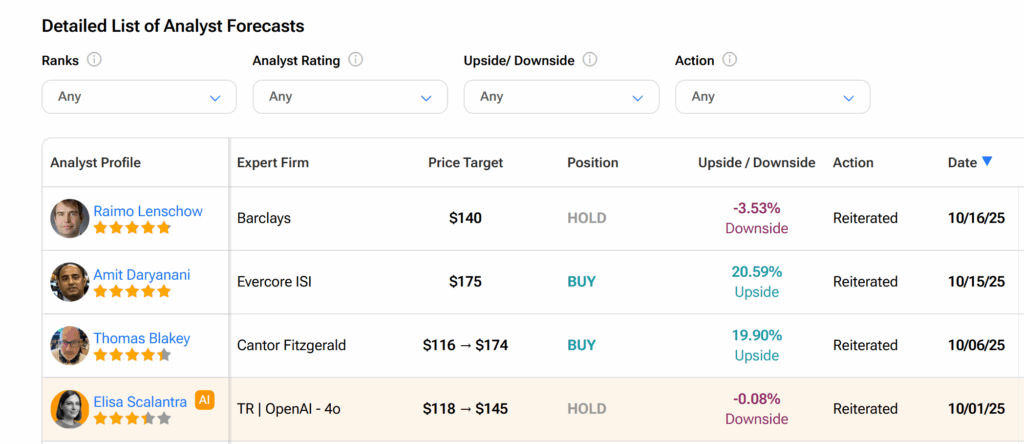Click info icon next to Ranks
The height and width of the screenshot is (444, 1024).
pyautogui.click(x=94, y=60)
